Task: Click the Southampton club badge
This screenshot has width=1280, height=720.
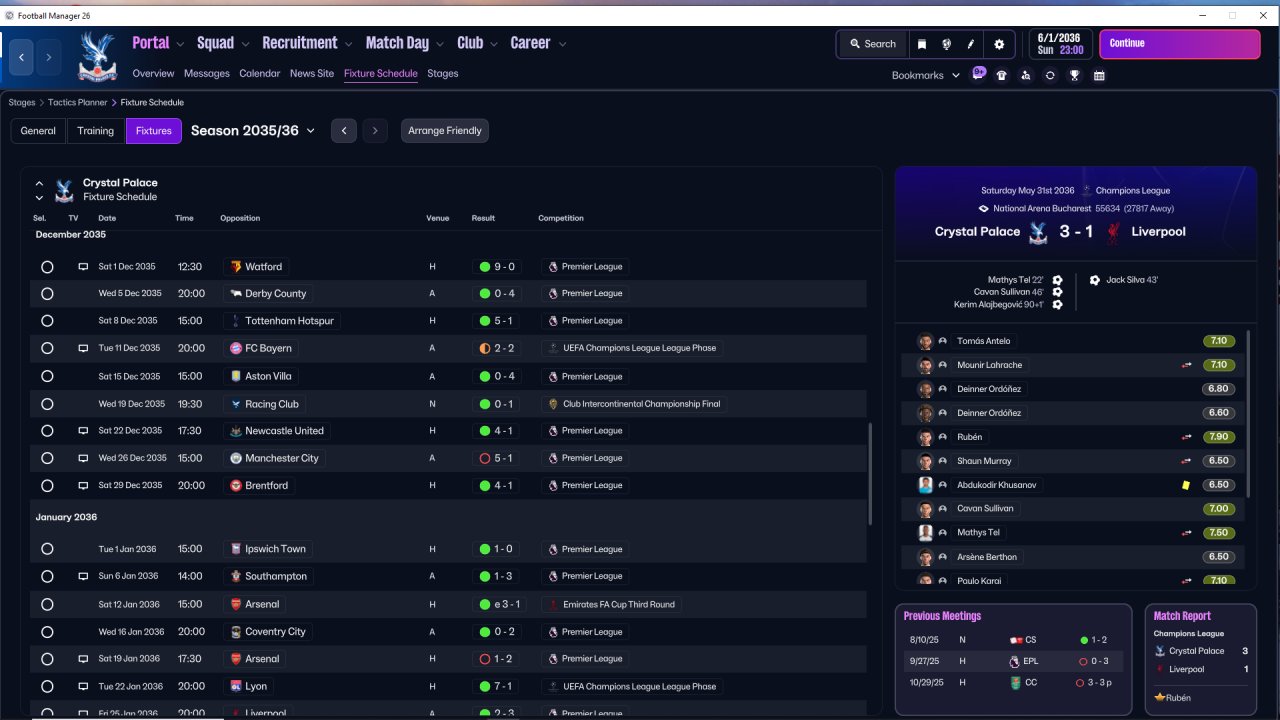Action: pyautogui.click(x=236, y=576)
